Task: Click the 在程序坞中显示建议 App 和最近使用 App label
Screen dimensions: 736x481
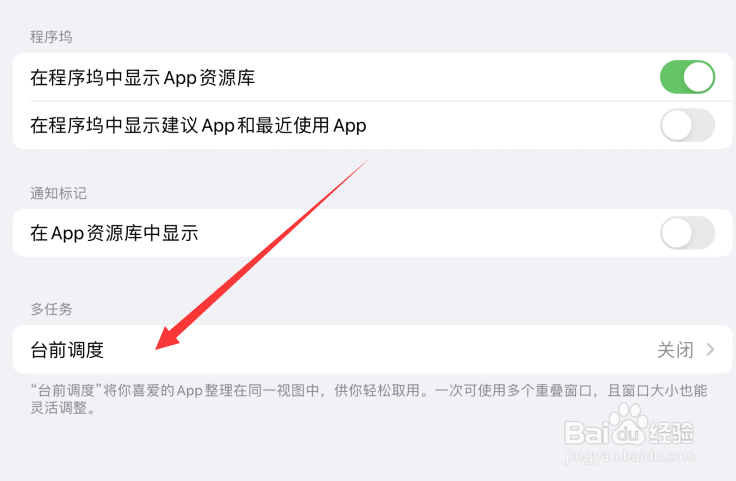Action: click(x=198, y=125)
